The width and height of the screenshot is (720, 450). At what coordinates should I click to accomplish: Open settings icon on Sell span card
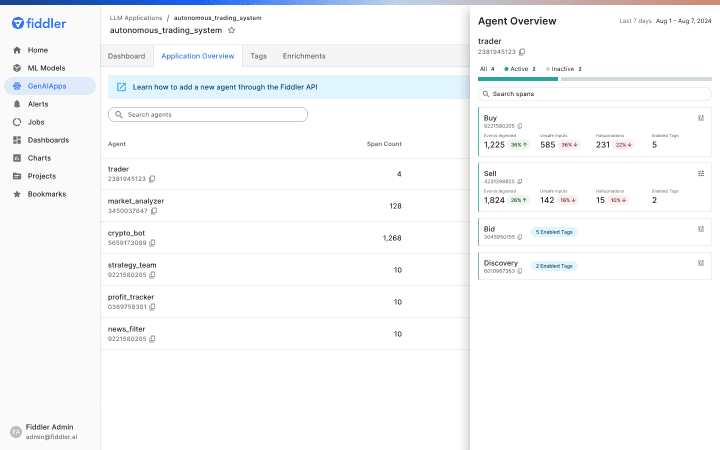(701, 174)
